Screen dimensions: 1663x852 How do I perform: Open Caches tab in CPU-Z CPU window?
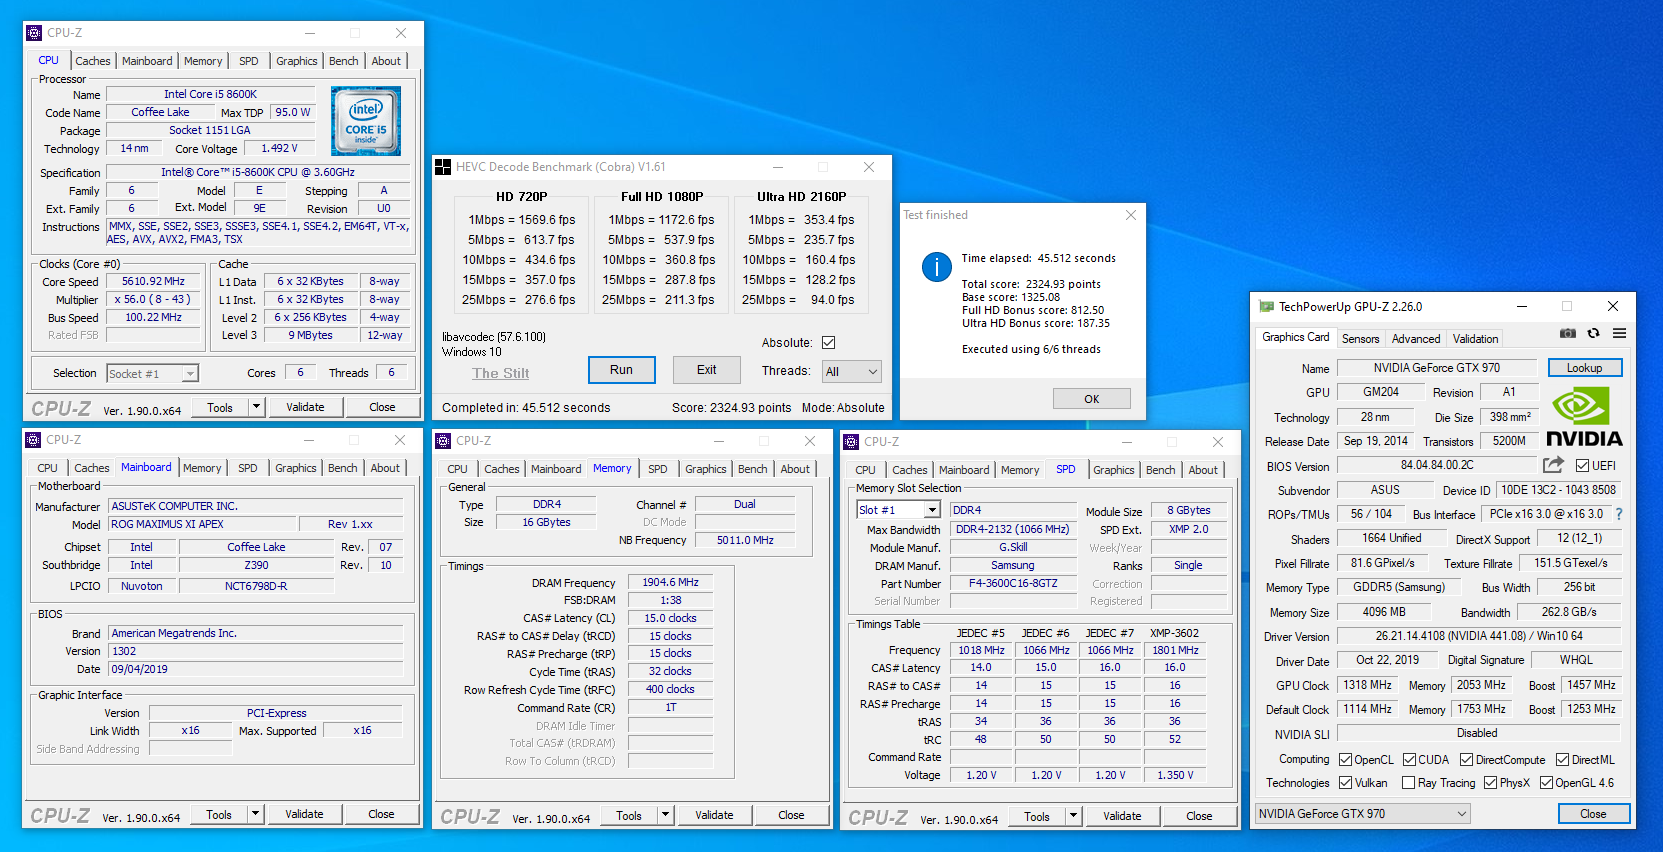pos(93,61)
